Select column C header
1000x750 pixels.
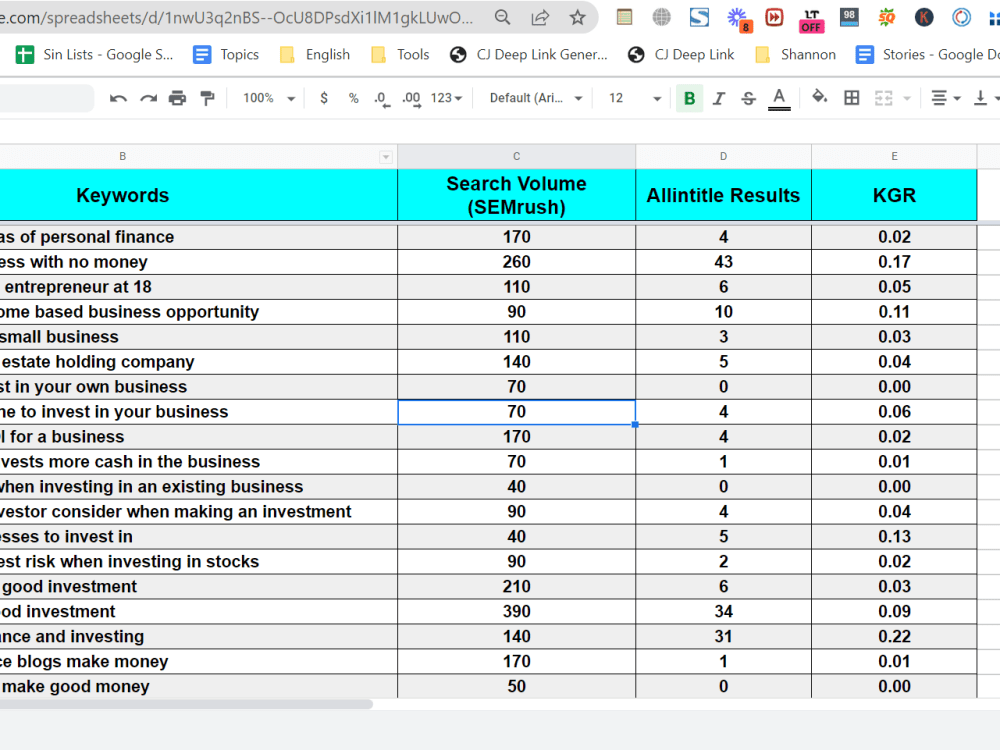tap(516, 156)
